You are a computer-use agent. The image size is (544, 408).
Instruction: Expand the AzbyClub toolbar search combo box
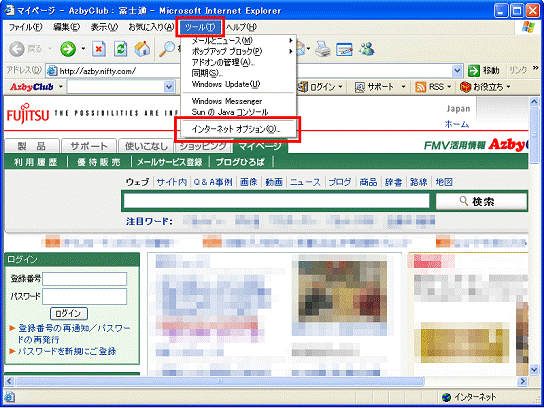pos(169,87)
